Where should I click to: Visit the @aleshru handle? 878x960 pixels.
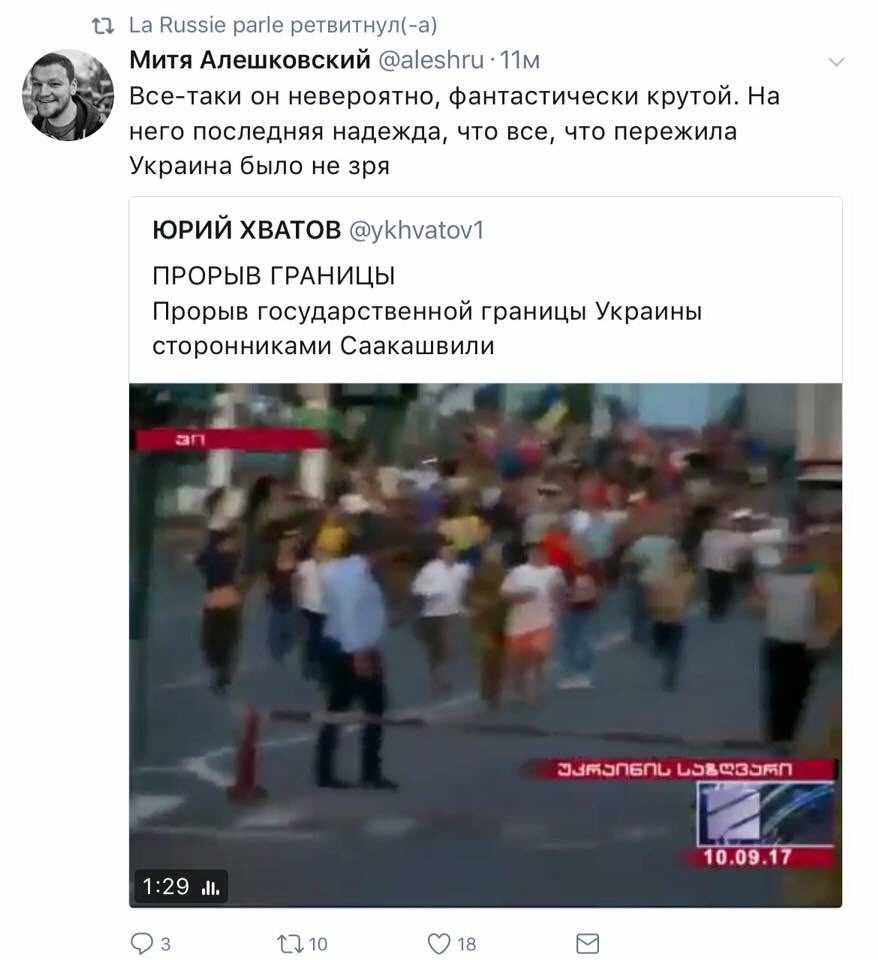pyautogui.click(x=432, y=60)
